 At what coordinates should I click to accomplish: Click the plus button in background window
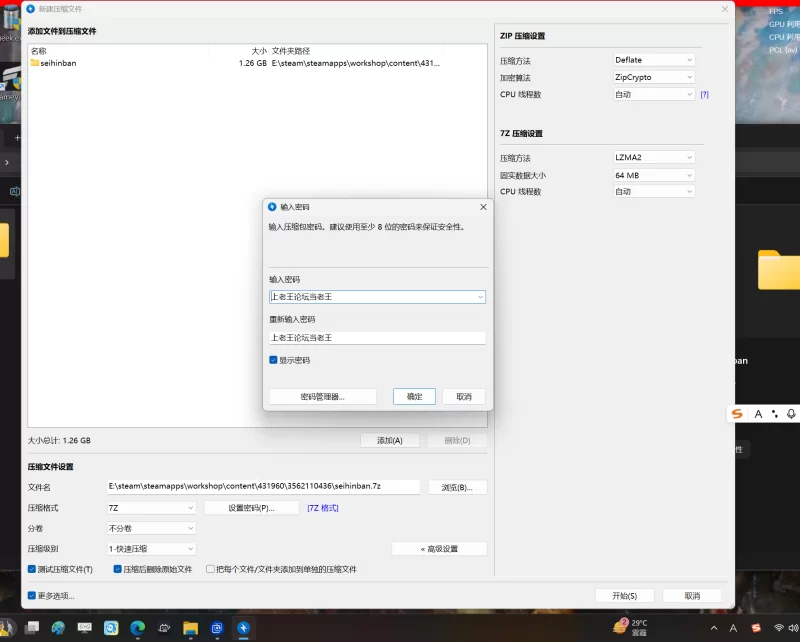(x=17, y=138)
